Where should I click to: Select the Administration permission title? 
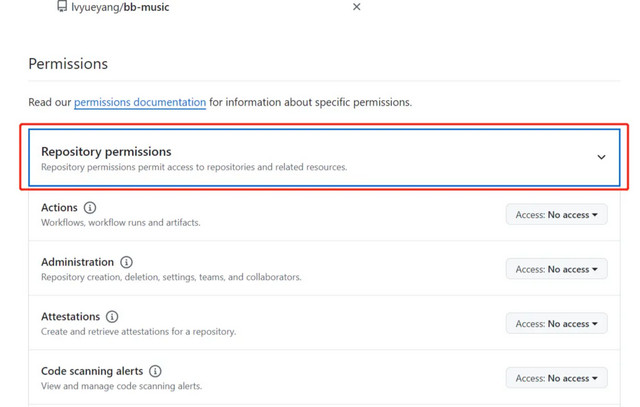[77, 262]
